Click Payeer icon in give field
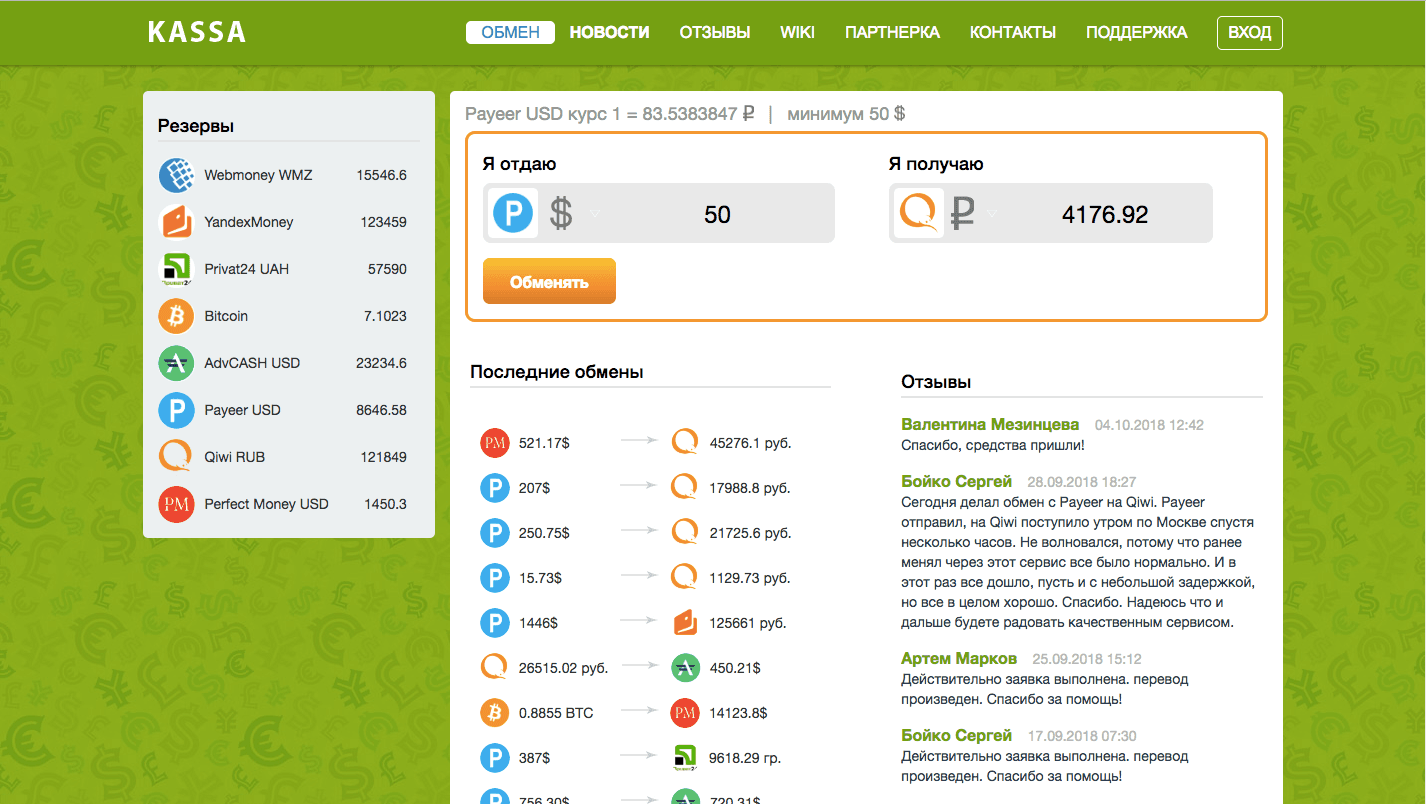1426x804 pixels. [514, 213]
